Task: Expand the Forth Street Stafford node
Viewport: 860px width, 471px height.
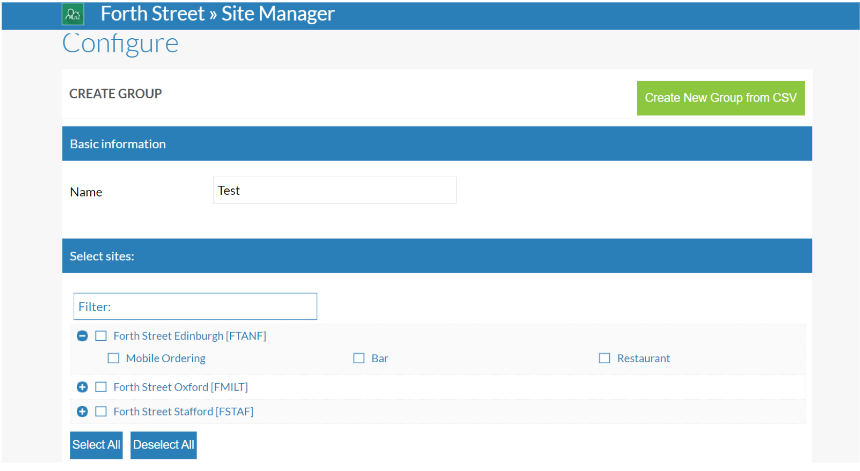Action: (x=83, y=412)
